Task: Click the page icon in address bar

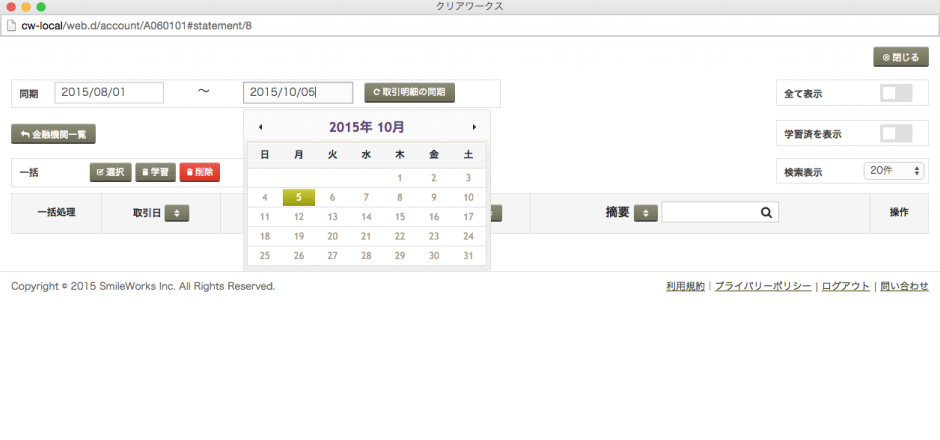Action: click(x=11, y=26)
